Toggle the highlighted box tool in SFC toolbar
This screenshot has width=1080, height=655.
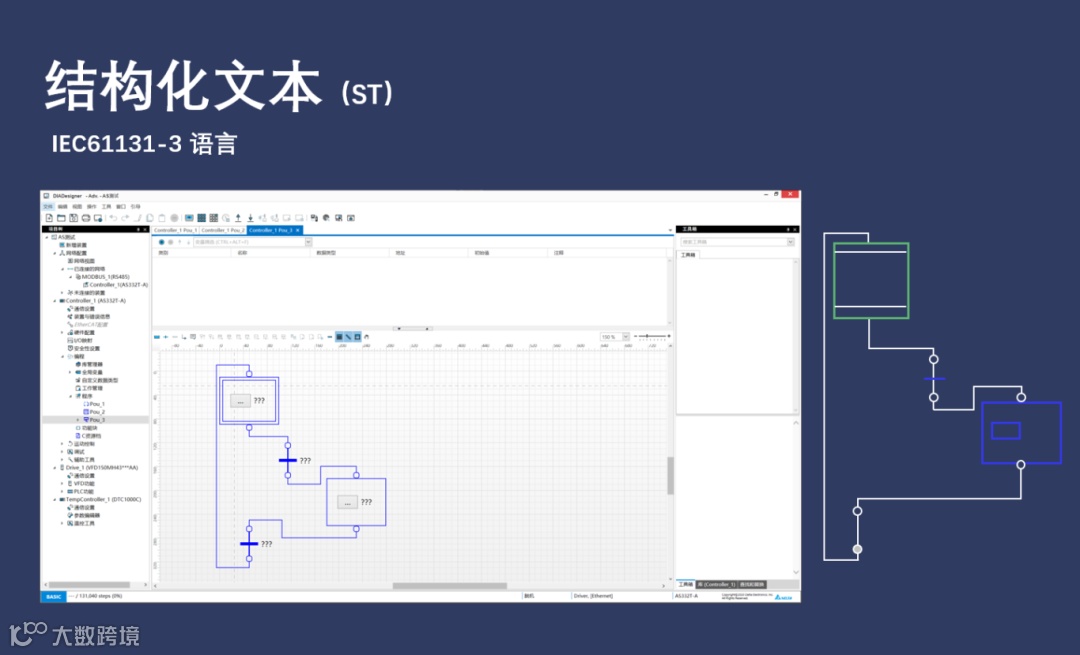(x=357, y=337)
